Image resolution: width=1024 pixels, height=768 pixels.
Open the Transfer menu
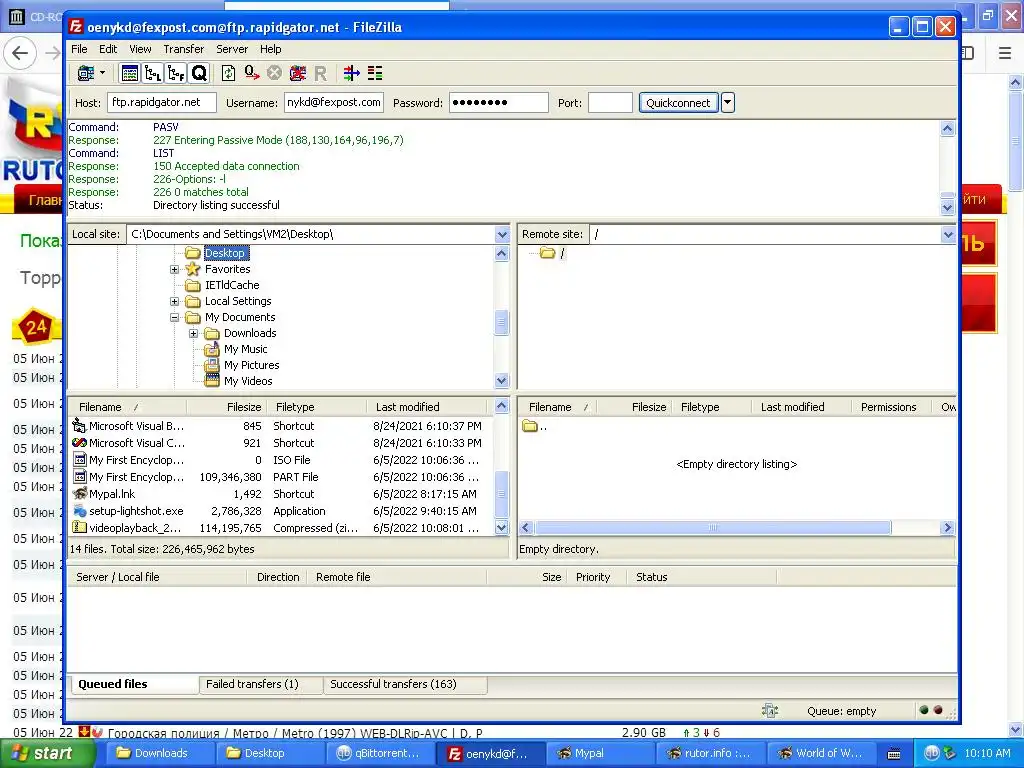(x=184, y=49)
